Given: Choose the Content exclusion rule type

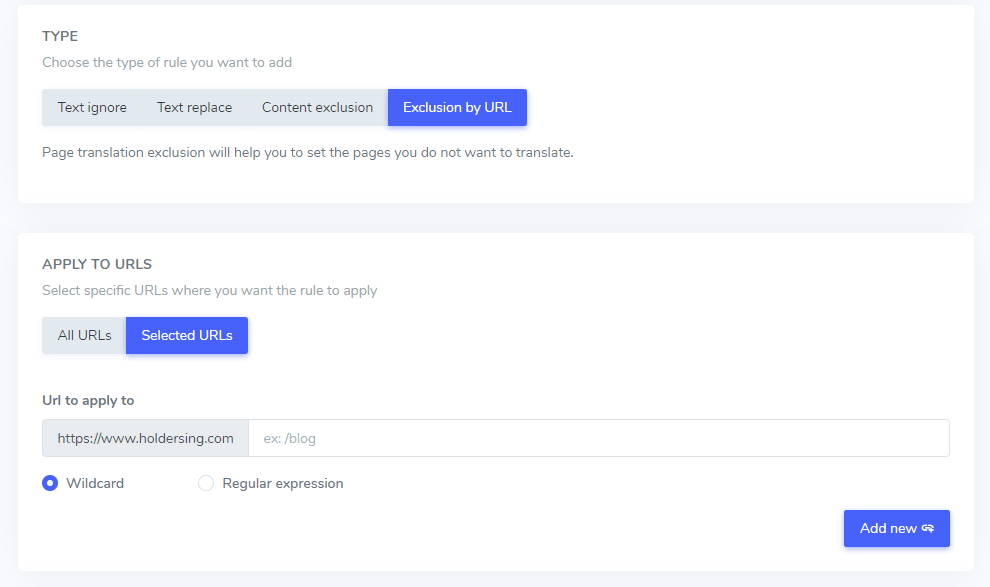Looking at the screenshot, I should (318, 107).
